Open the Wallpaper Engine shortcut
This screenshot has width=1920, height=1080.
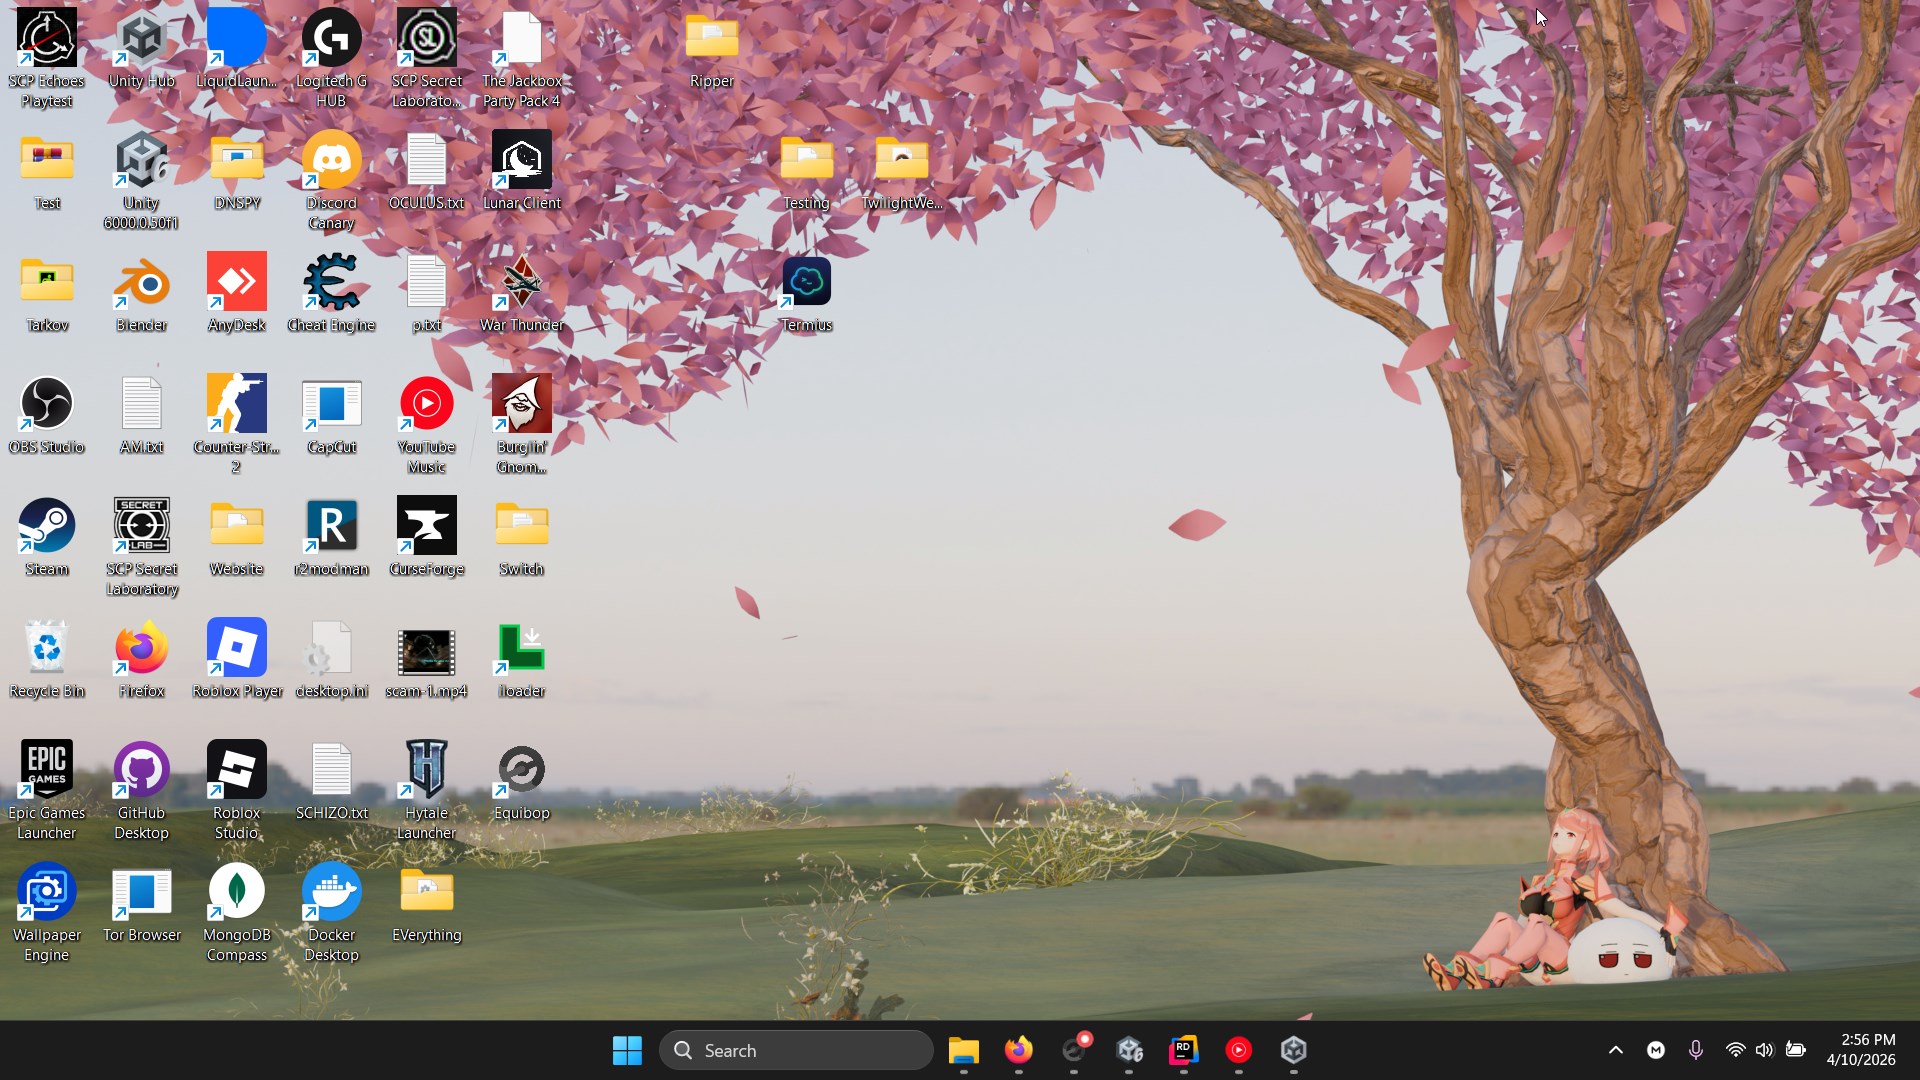click(x=47, y=912)
